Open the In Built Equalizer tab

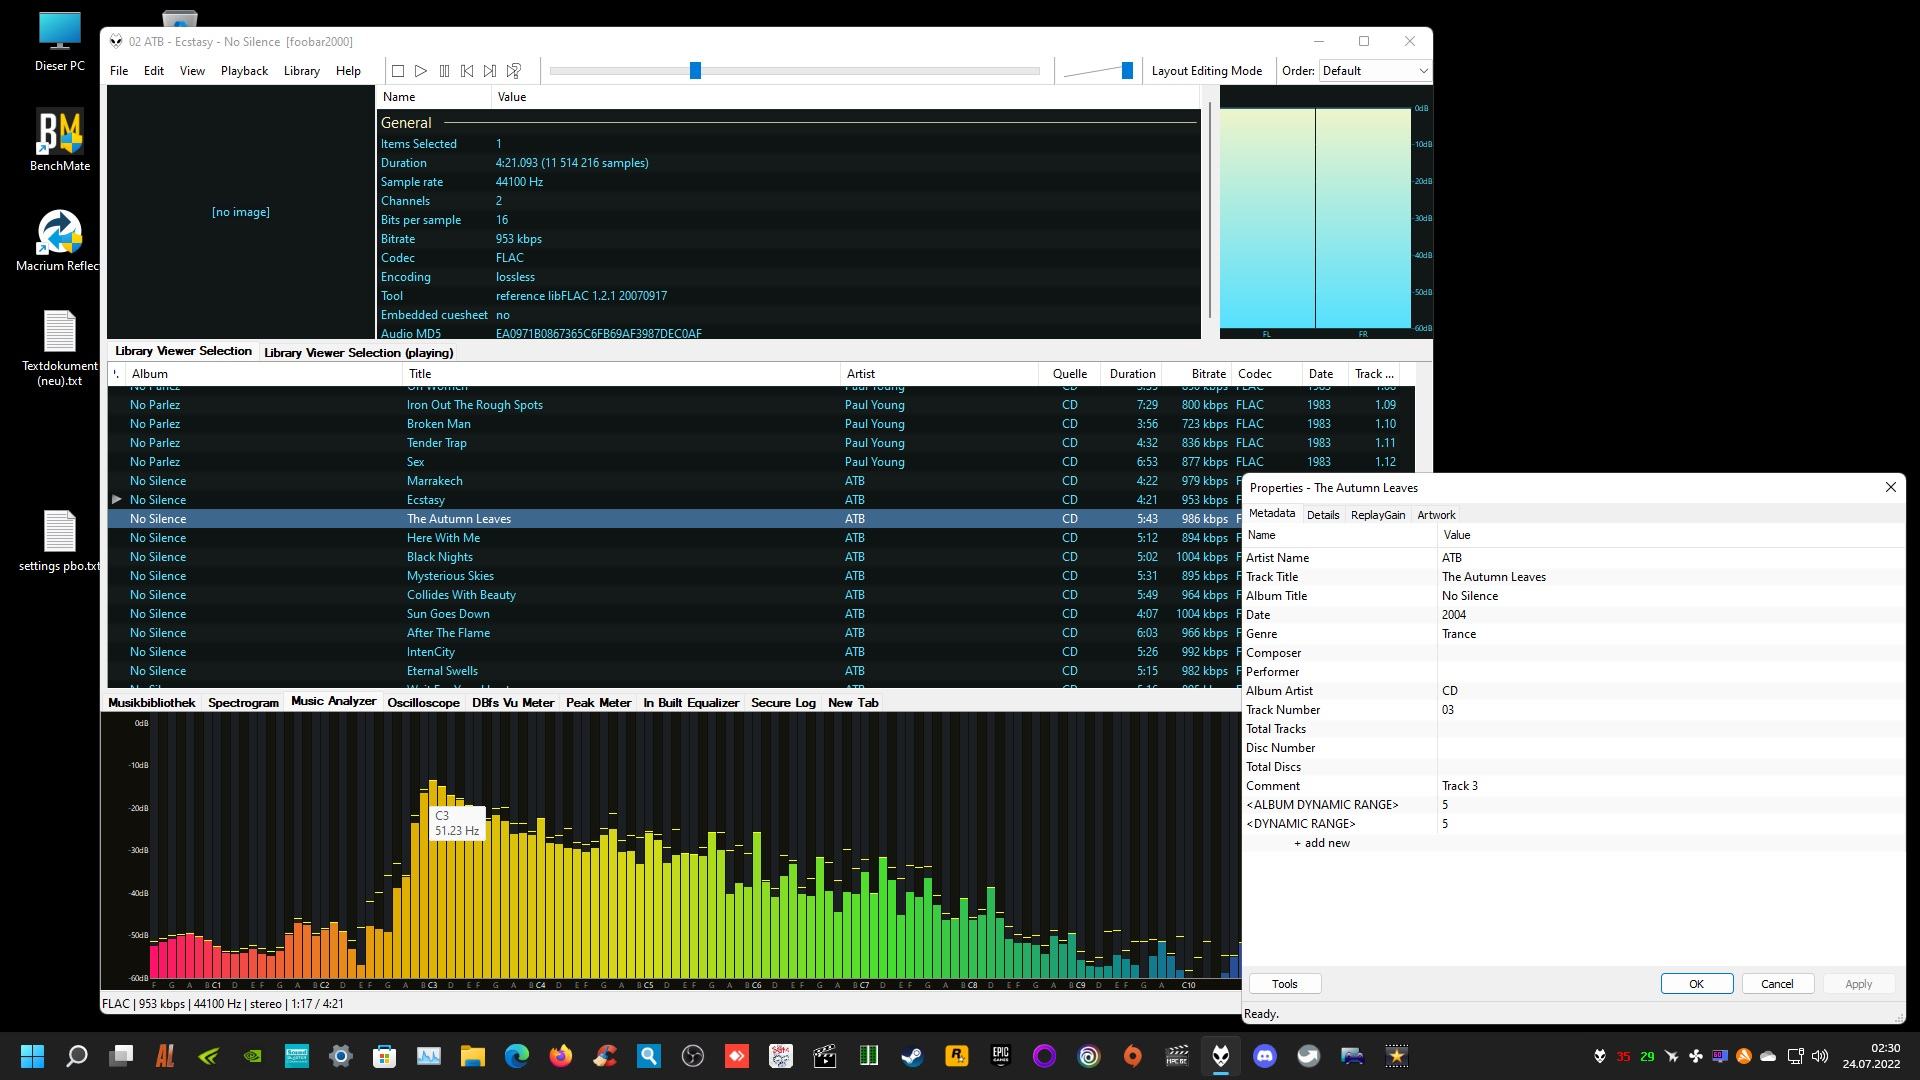coord(691,703)
